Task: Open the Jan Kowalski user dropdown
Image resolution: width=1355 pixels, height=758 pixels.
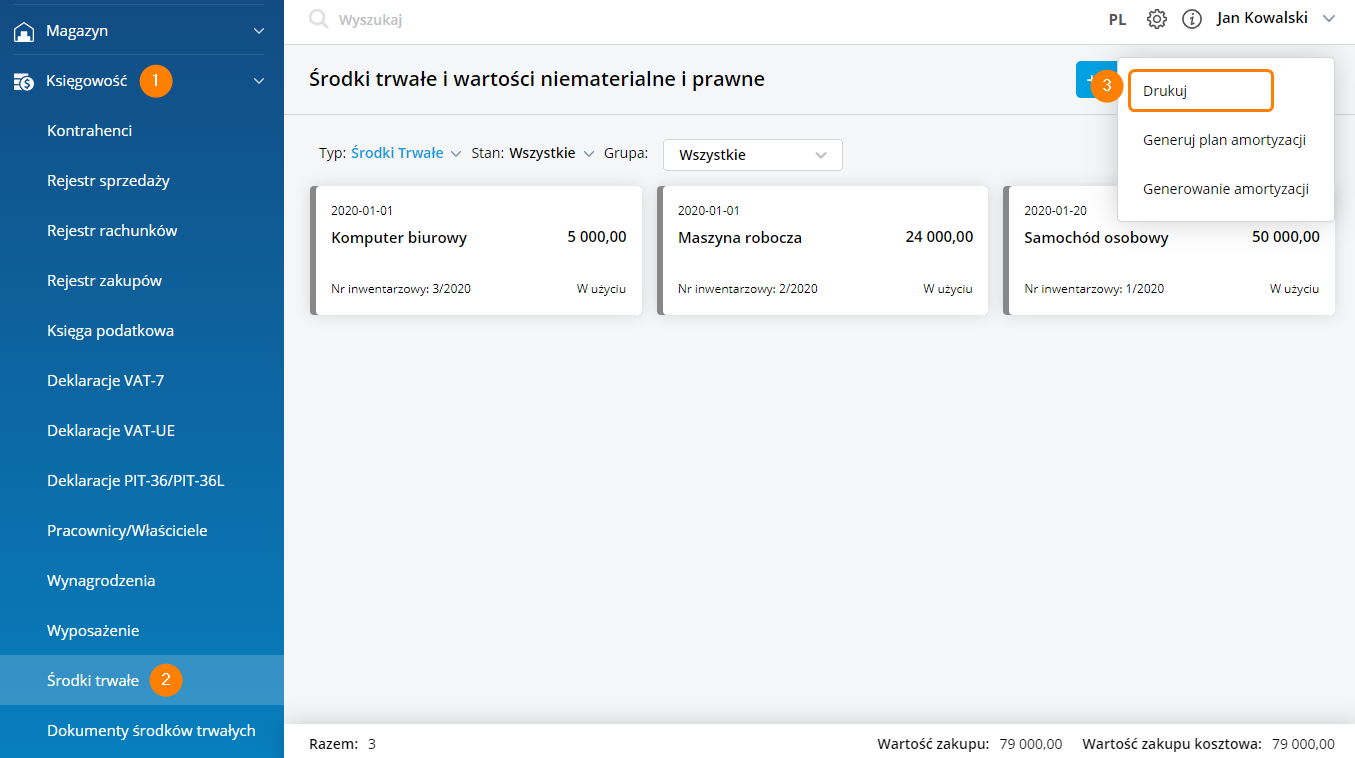Action: coord(1275,18)
